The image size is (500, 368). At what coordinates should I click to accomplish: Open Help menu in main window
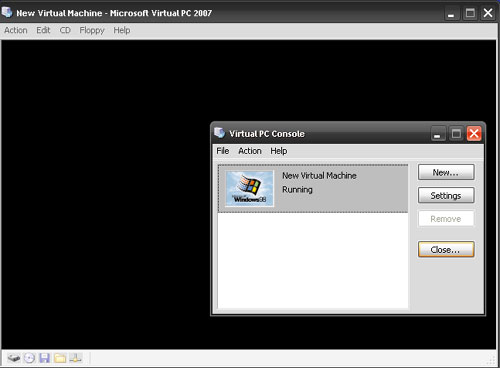(x=122, y=31)
